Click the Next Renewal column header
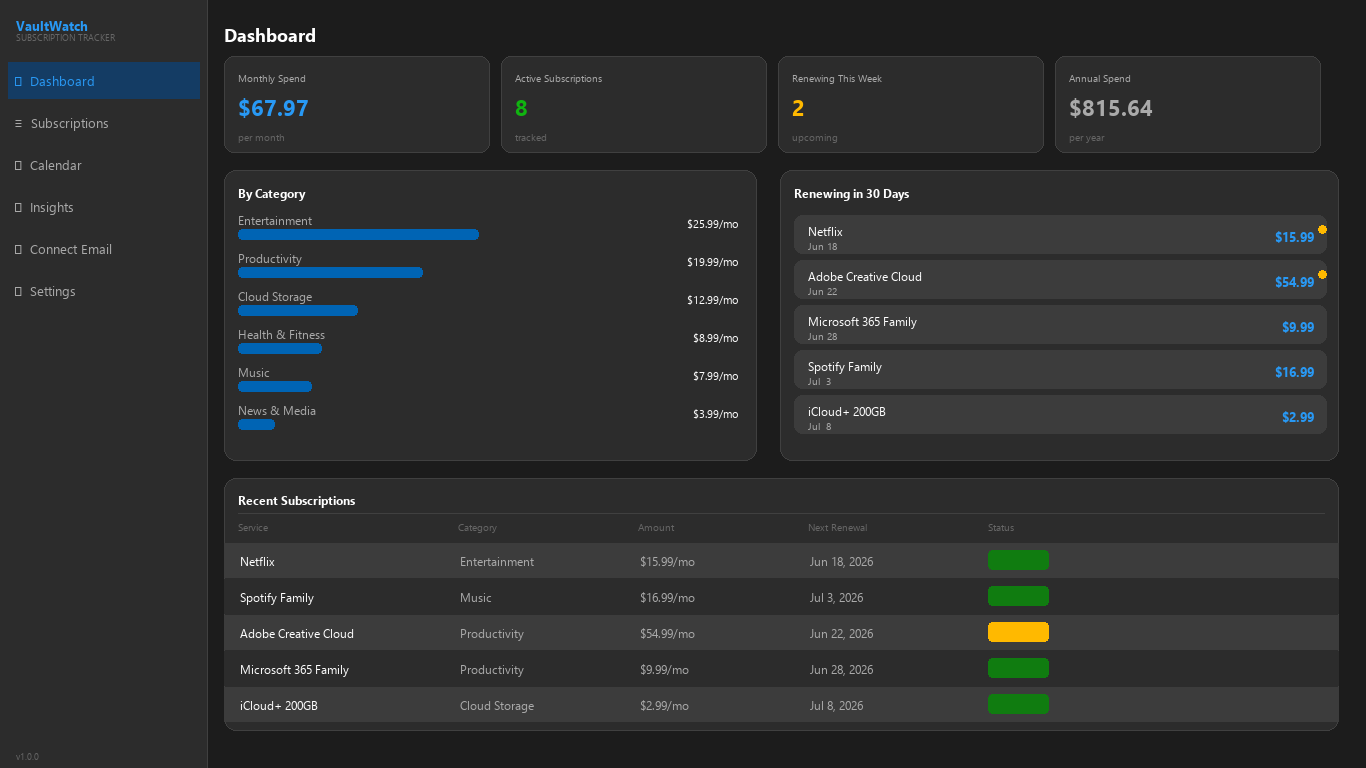Screen dimensions: 1366x768 [837, 528]
